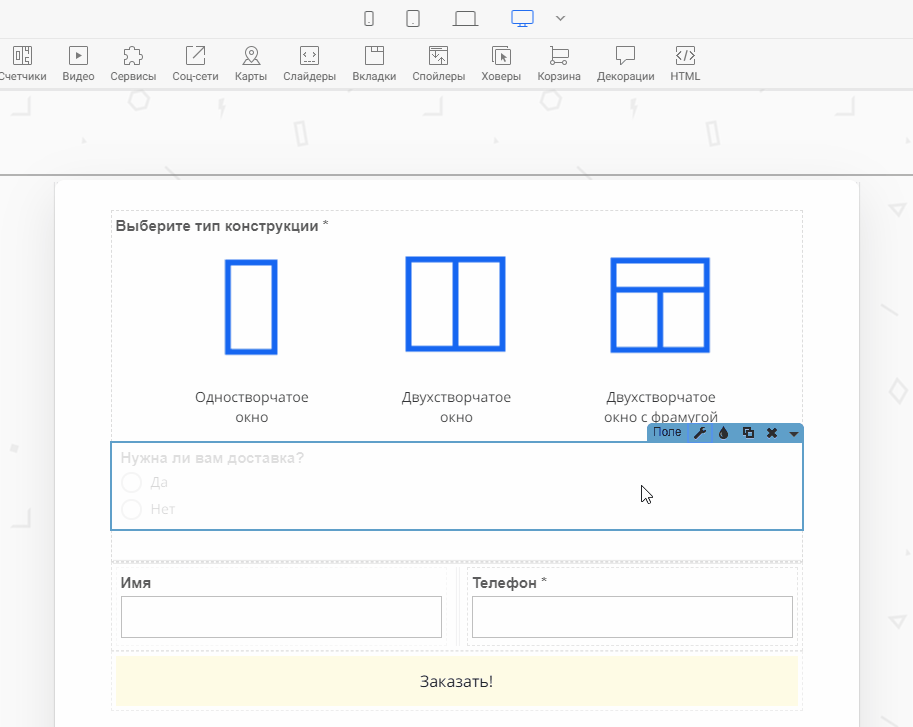Open the Видео widget category
The image size is (913, 727).
click(x=78, y=62)
